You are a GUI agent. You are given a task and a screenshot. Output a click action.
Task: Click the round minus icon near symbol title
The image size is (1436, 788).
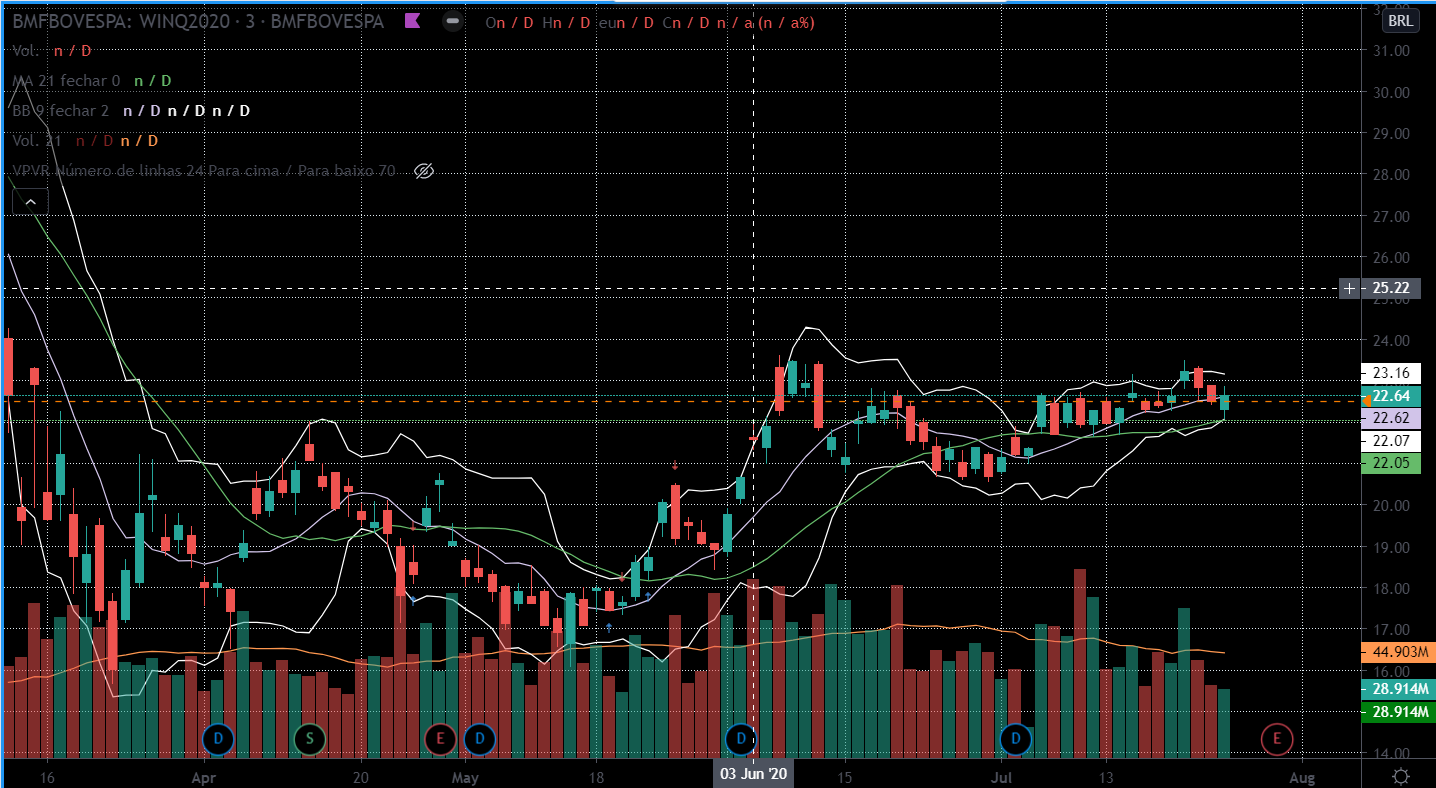[453, 21]
